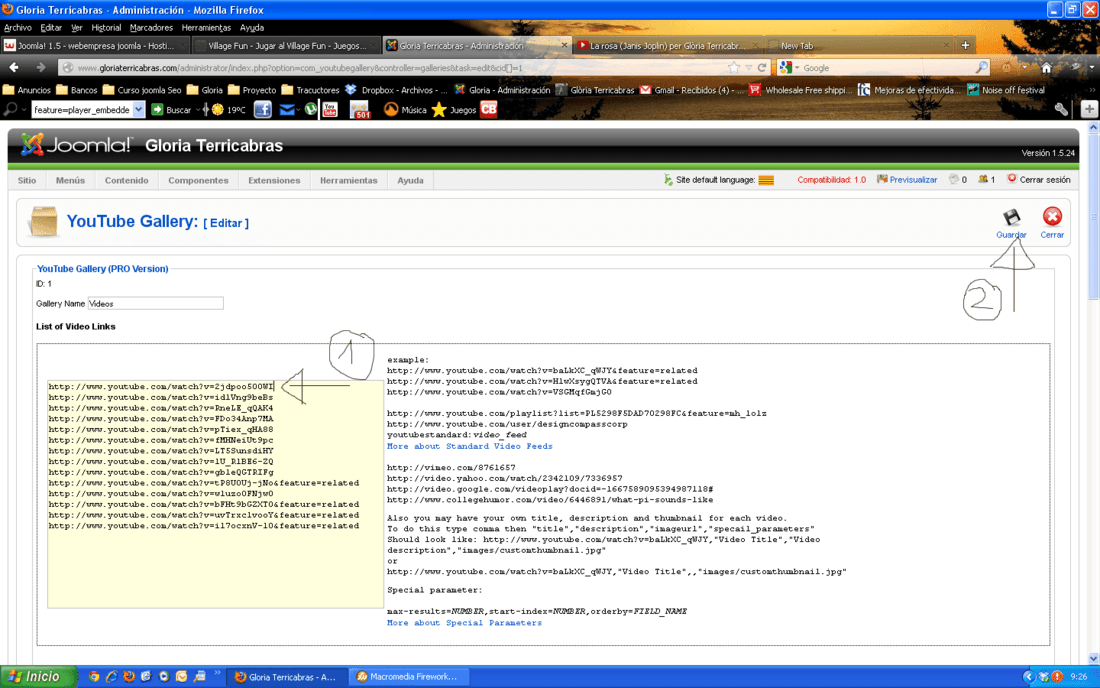Open the Archivo menu
Image resolution: width=1100 pixels, height=688 pixels.
[x=18, y=28]
